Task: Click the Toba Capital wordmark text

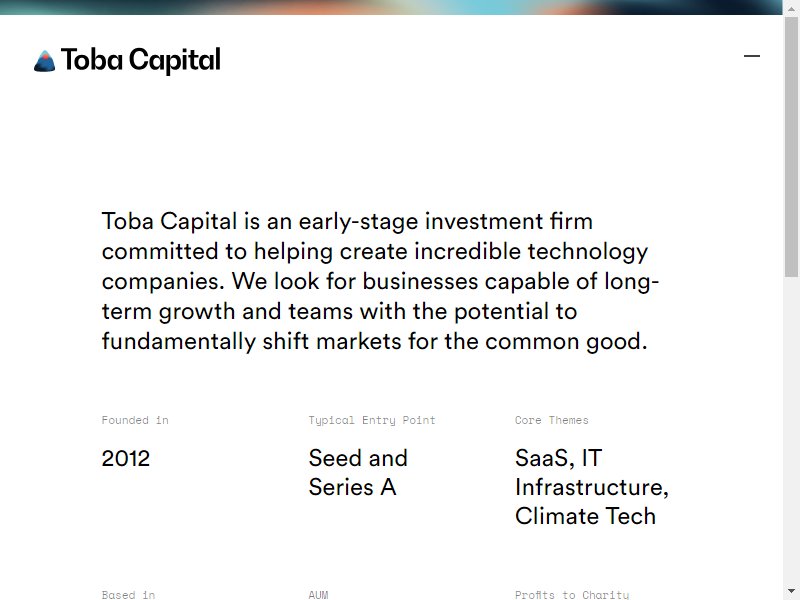Action: 141,61
